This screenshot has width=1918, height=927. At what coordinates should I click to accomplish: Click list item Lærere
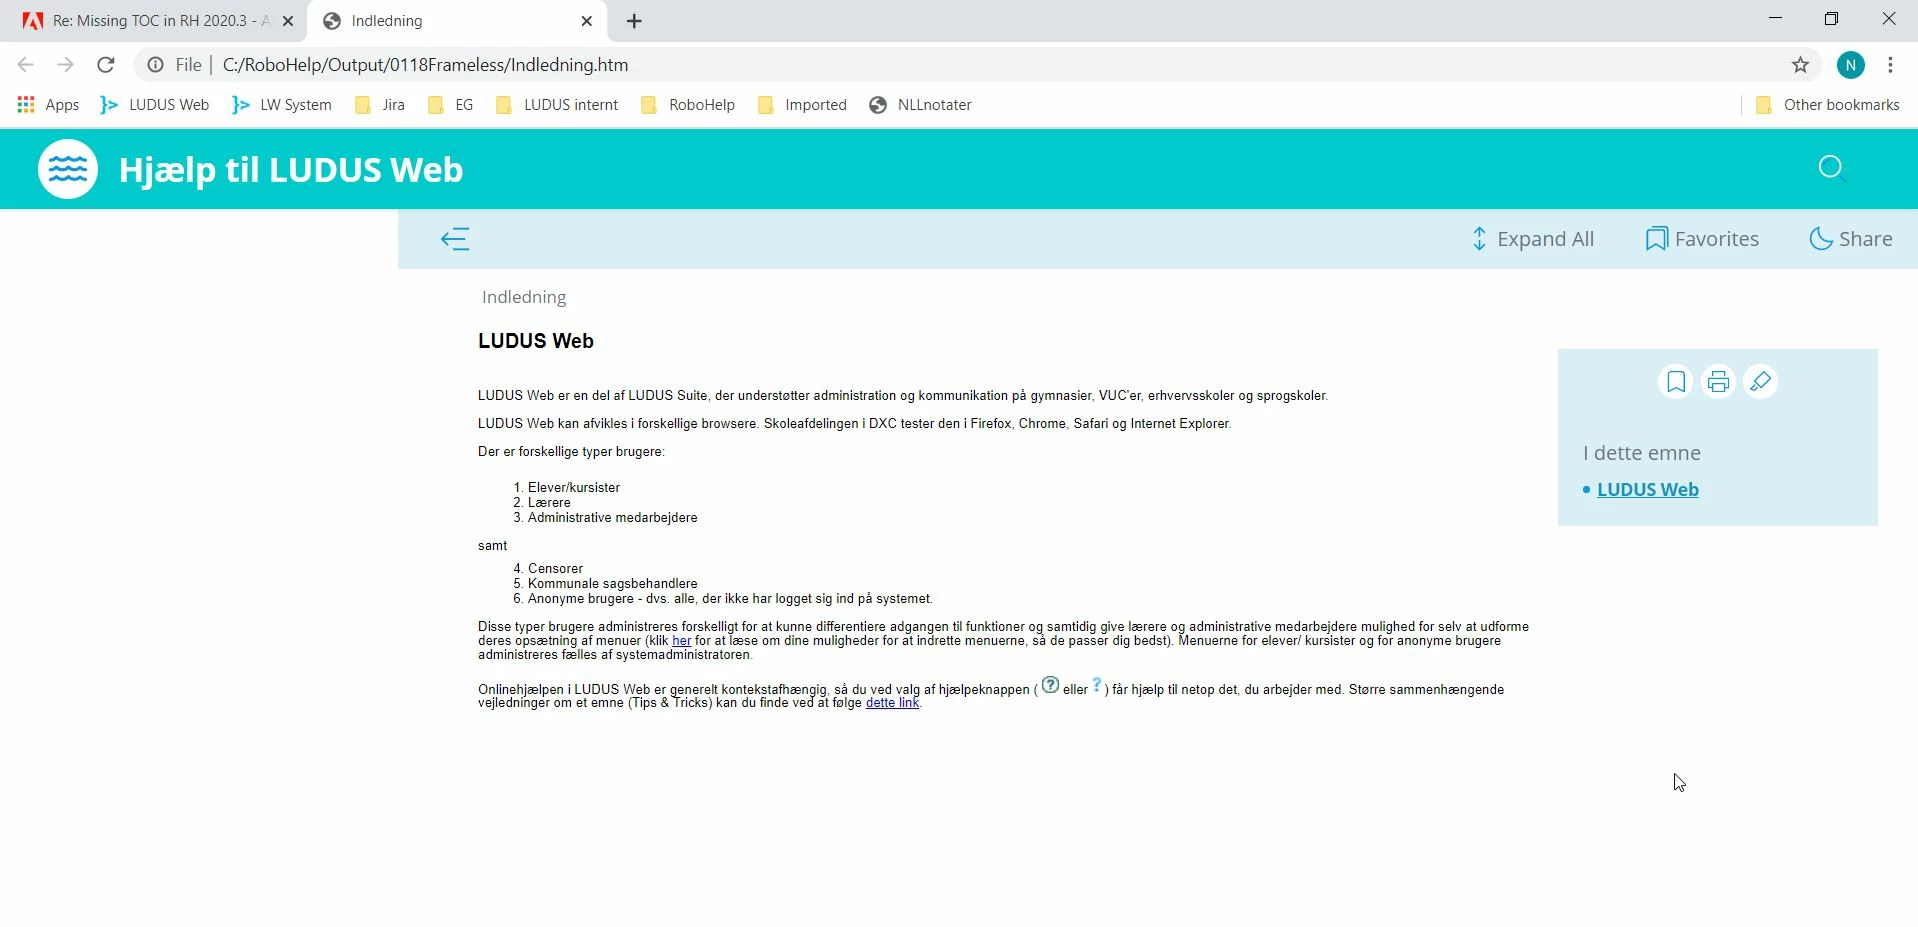tap(550, 503)
